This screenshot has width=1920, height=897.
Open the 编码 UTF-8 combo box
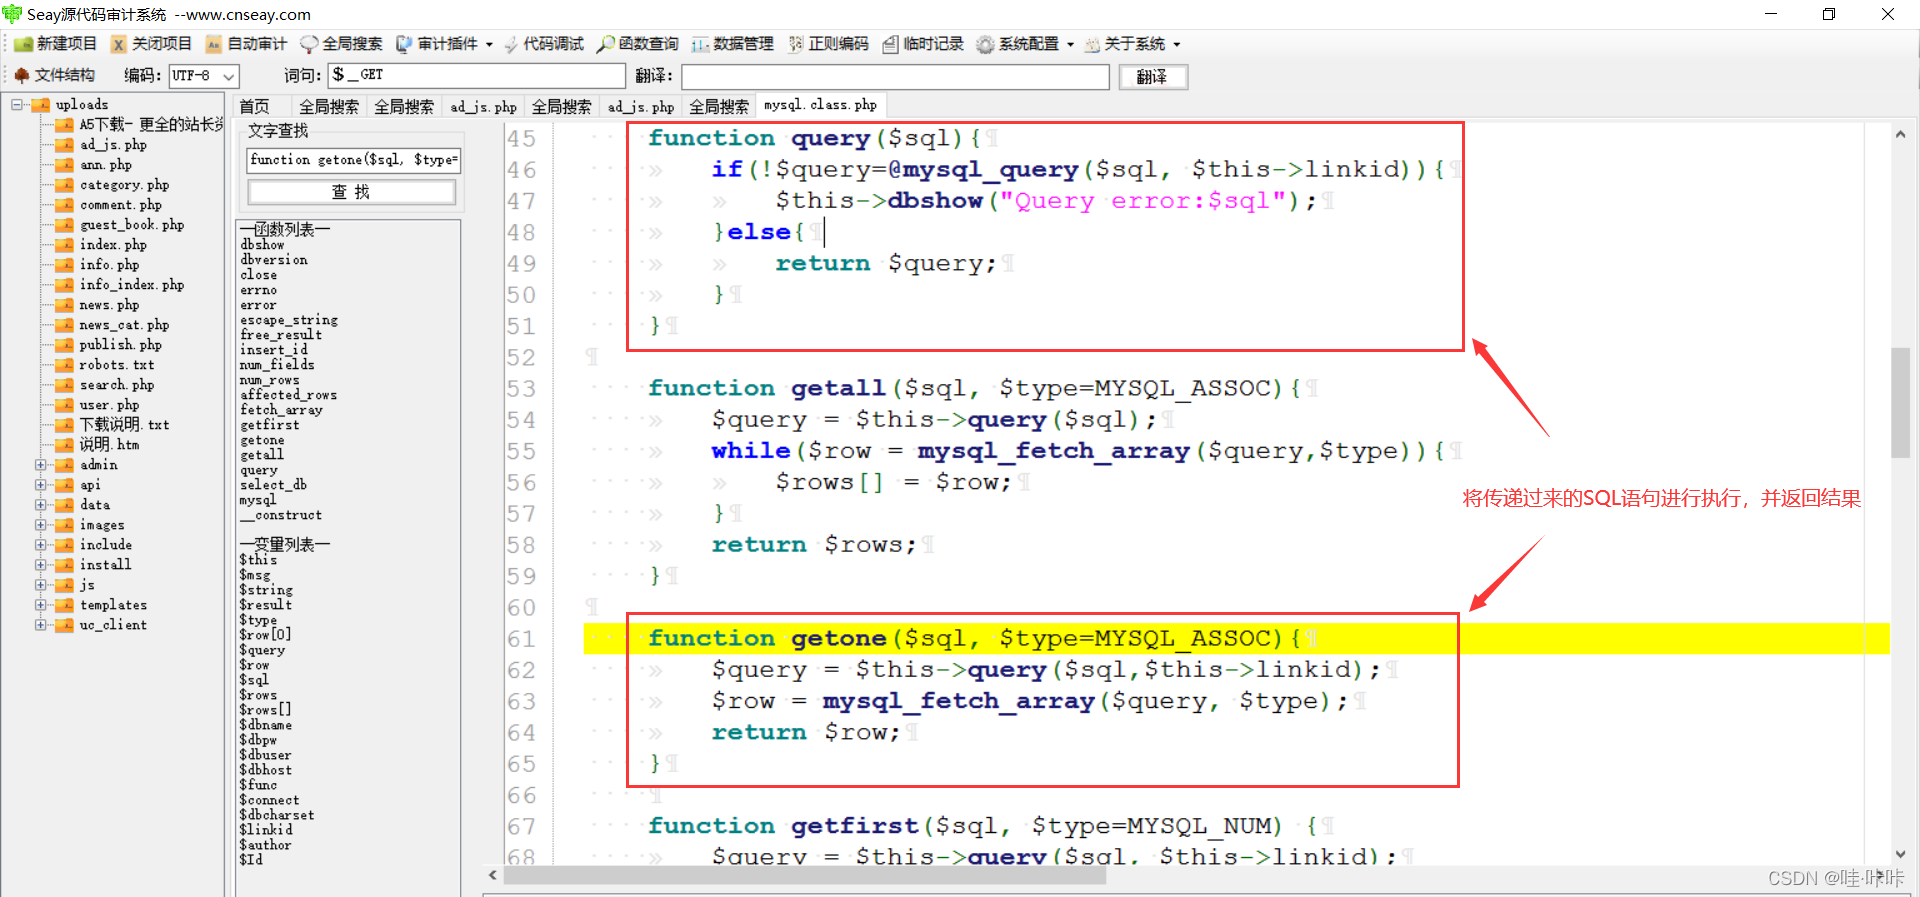203,76
